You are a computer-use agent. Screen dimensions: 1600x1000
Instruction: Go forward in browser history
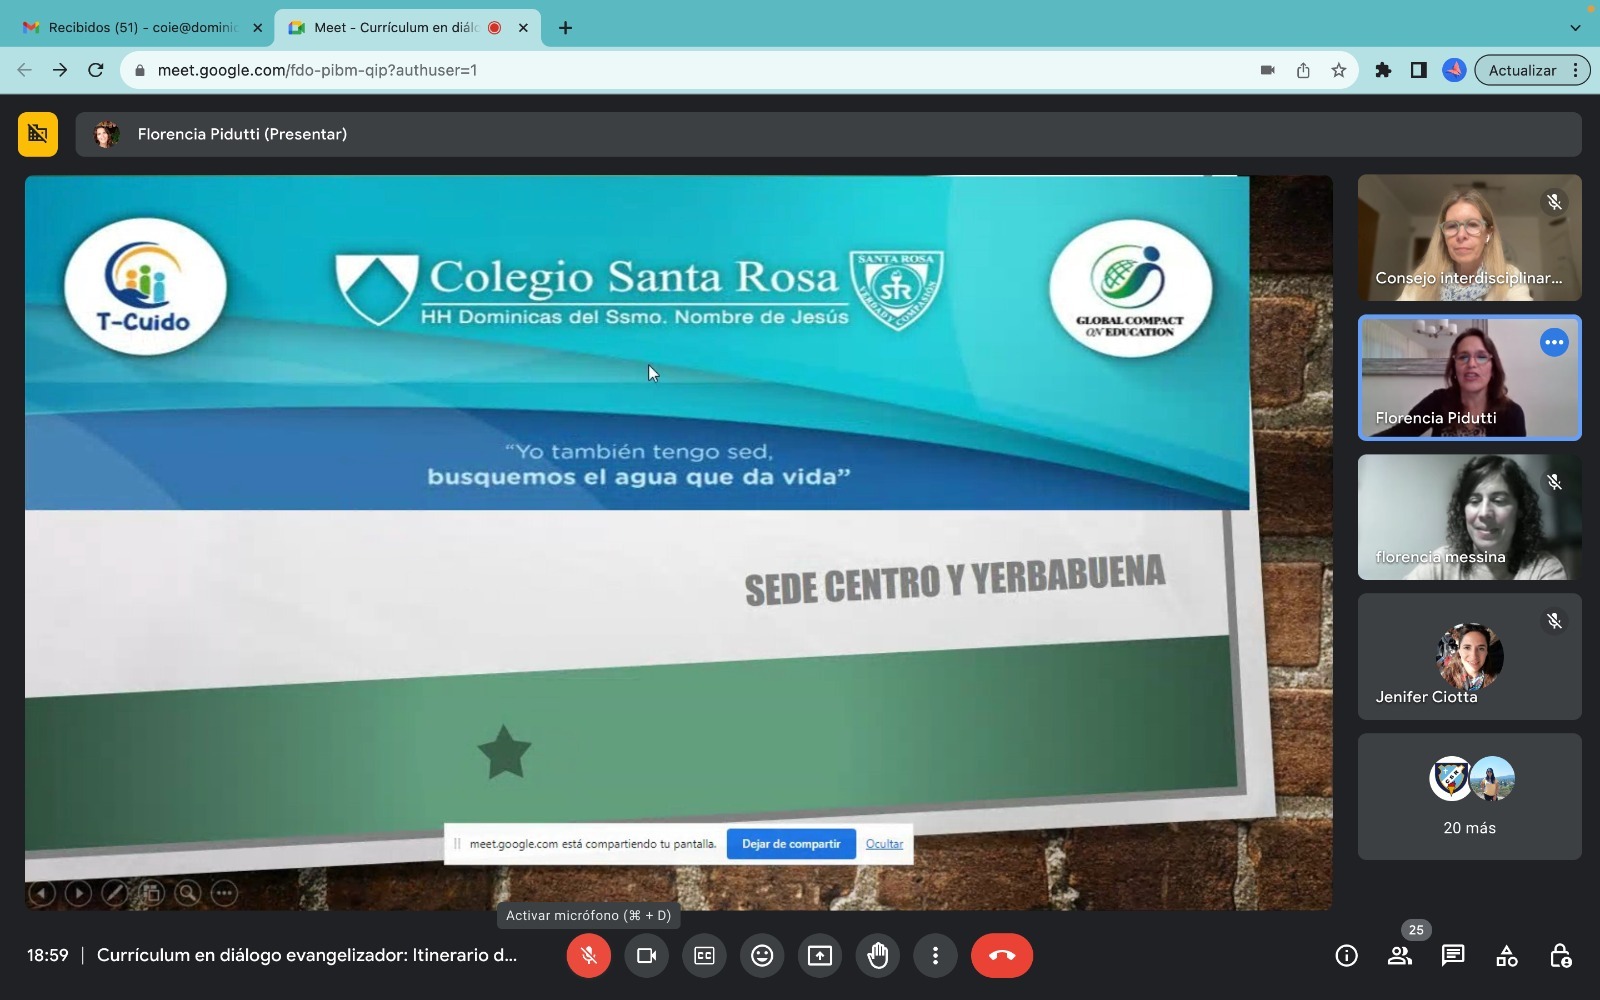pyautogui.click(x=60, y=70)
